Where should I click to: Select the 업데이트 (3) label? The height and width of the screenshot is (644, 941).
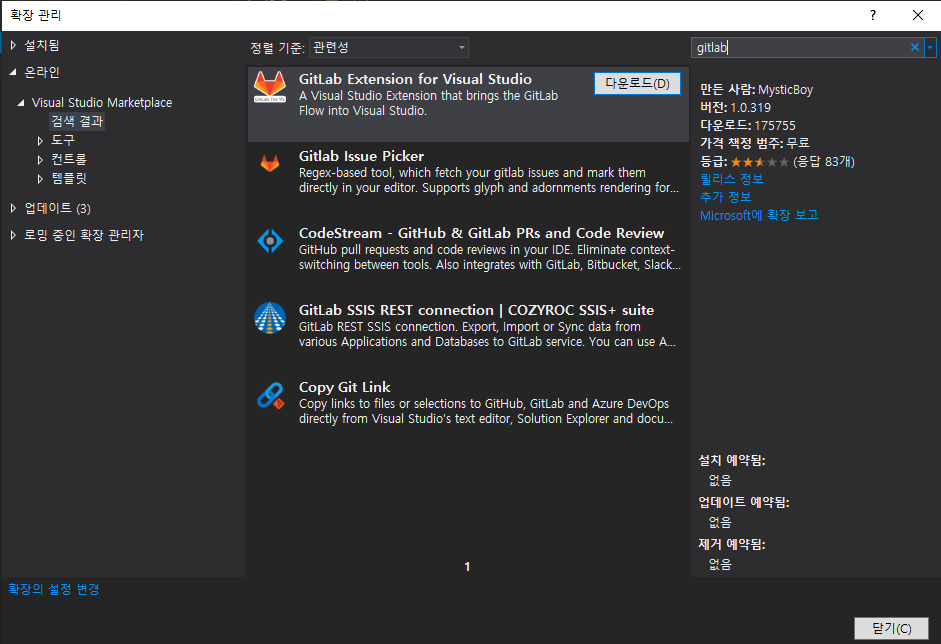(x=57, y=208)
